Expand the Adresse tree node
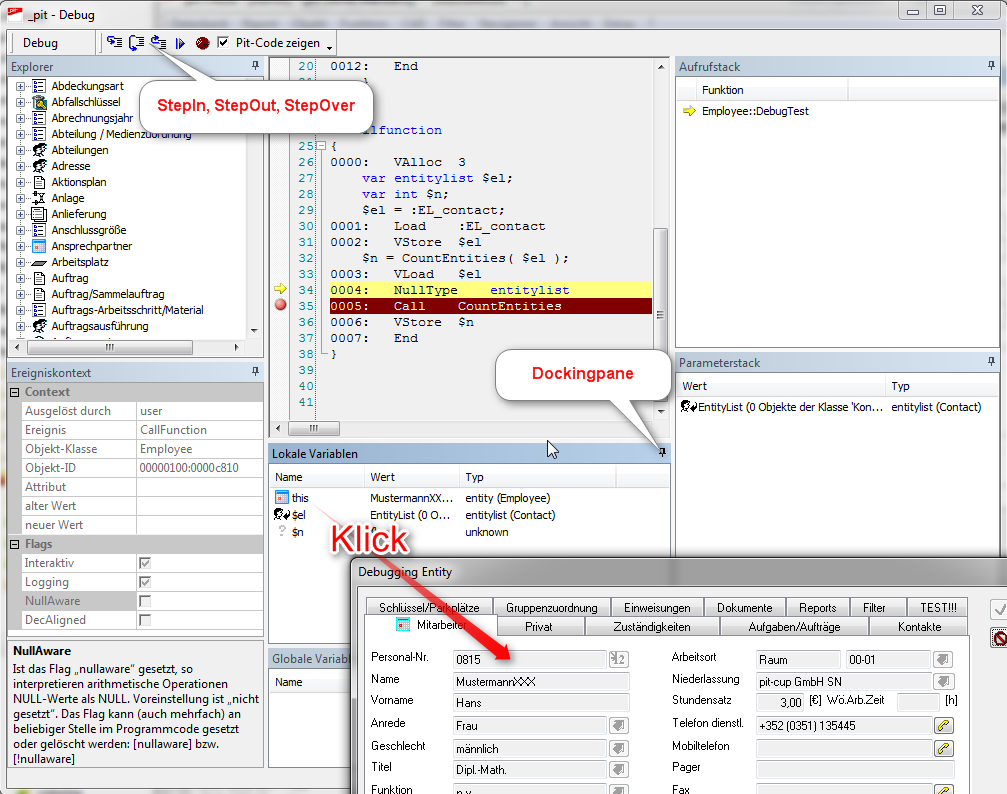The image size is (1007, 794). (21, 166)
